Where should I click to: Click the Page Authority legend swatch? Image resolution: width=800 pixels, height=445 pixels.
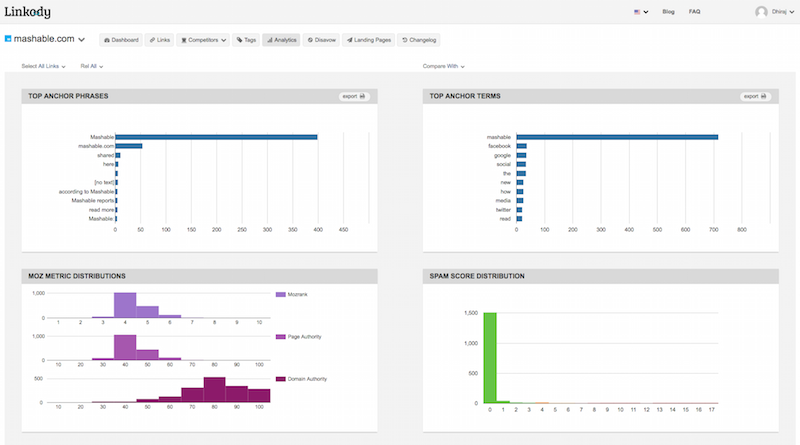click(x=281, y=337)
